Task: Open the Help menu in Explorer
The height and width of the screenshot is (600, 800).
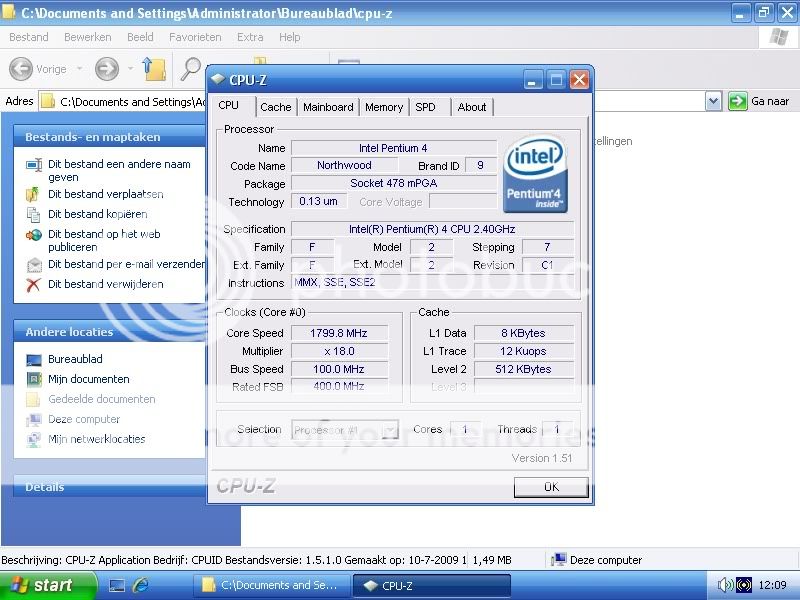Action: (x=289, y=37)
